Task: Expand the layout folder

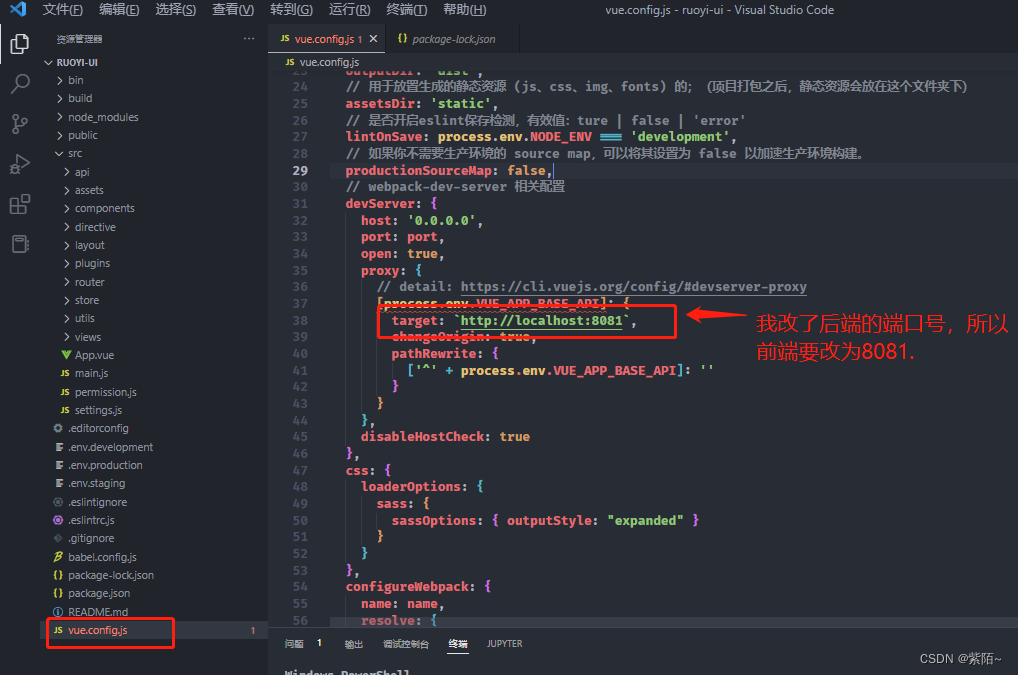Action: tap(66, 245)
